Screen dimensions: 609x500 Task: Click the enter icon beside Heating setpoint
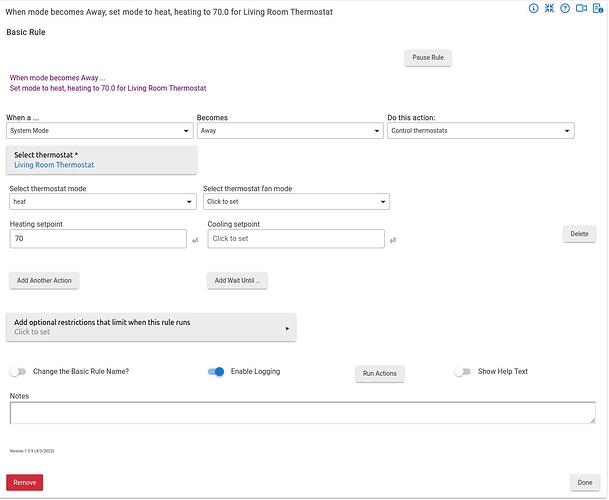click(195, 240)
